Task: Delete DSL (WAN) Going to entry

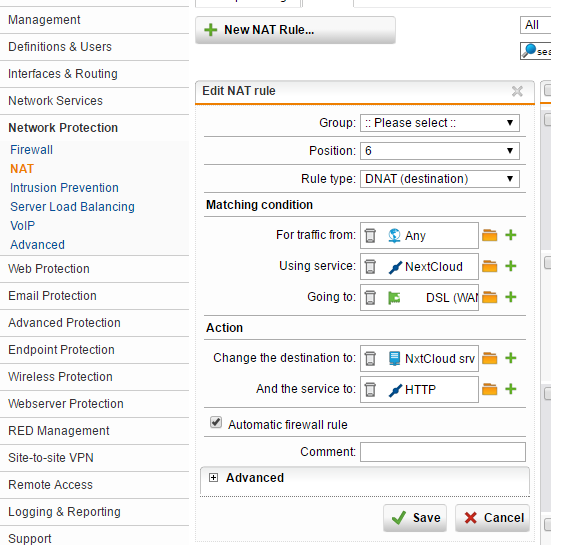Action: 370,298
